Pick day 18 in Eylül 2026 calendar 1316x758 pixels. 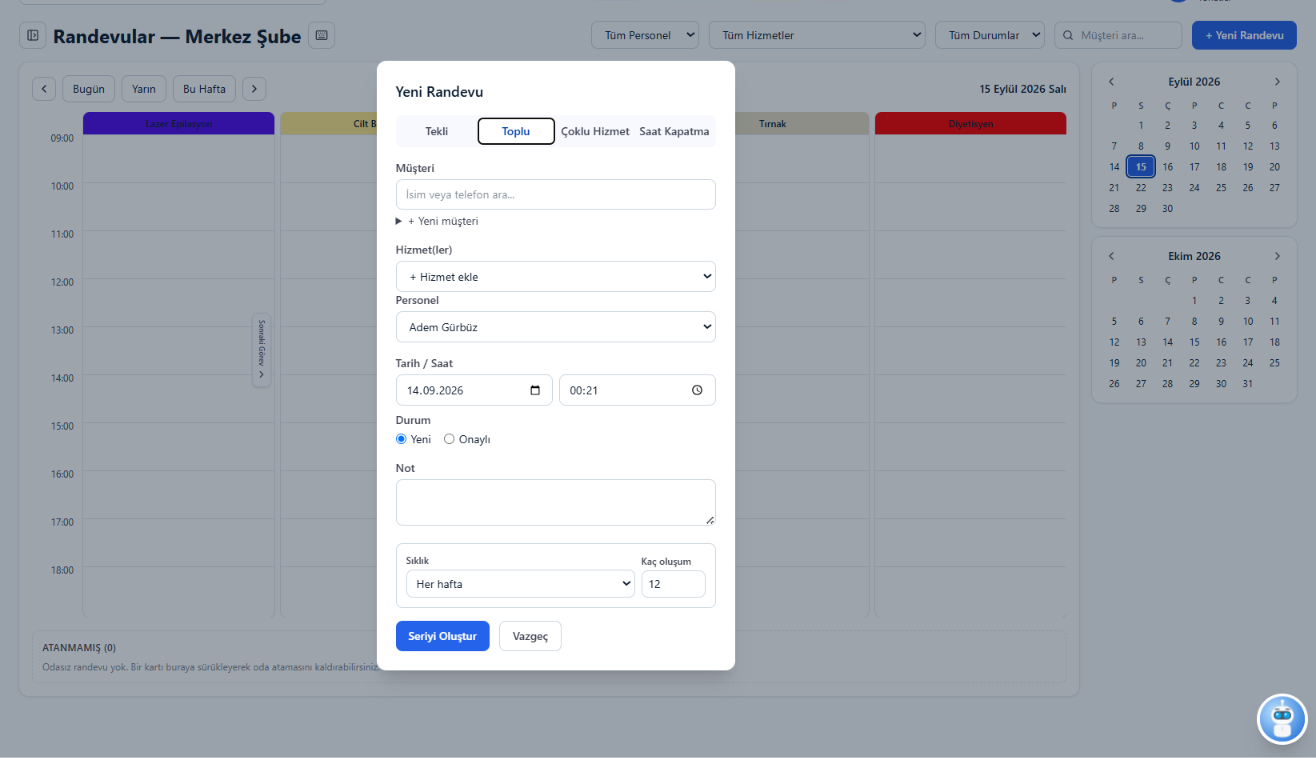click(1221, 167)
